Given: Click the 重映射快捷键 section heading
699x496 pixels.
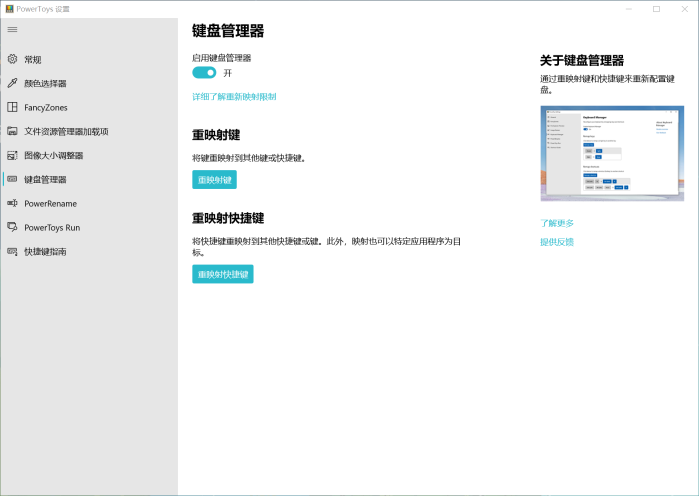Looking at the screenshot, I should point(228,218).
